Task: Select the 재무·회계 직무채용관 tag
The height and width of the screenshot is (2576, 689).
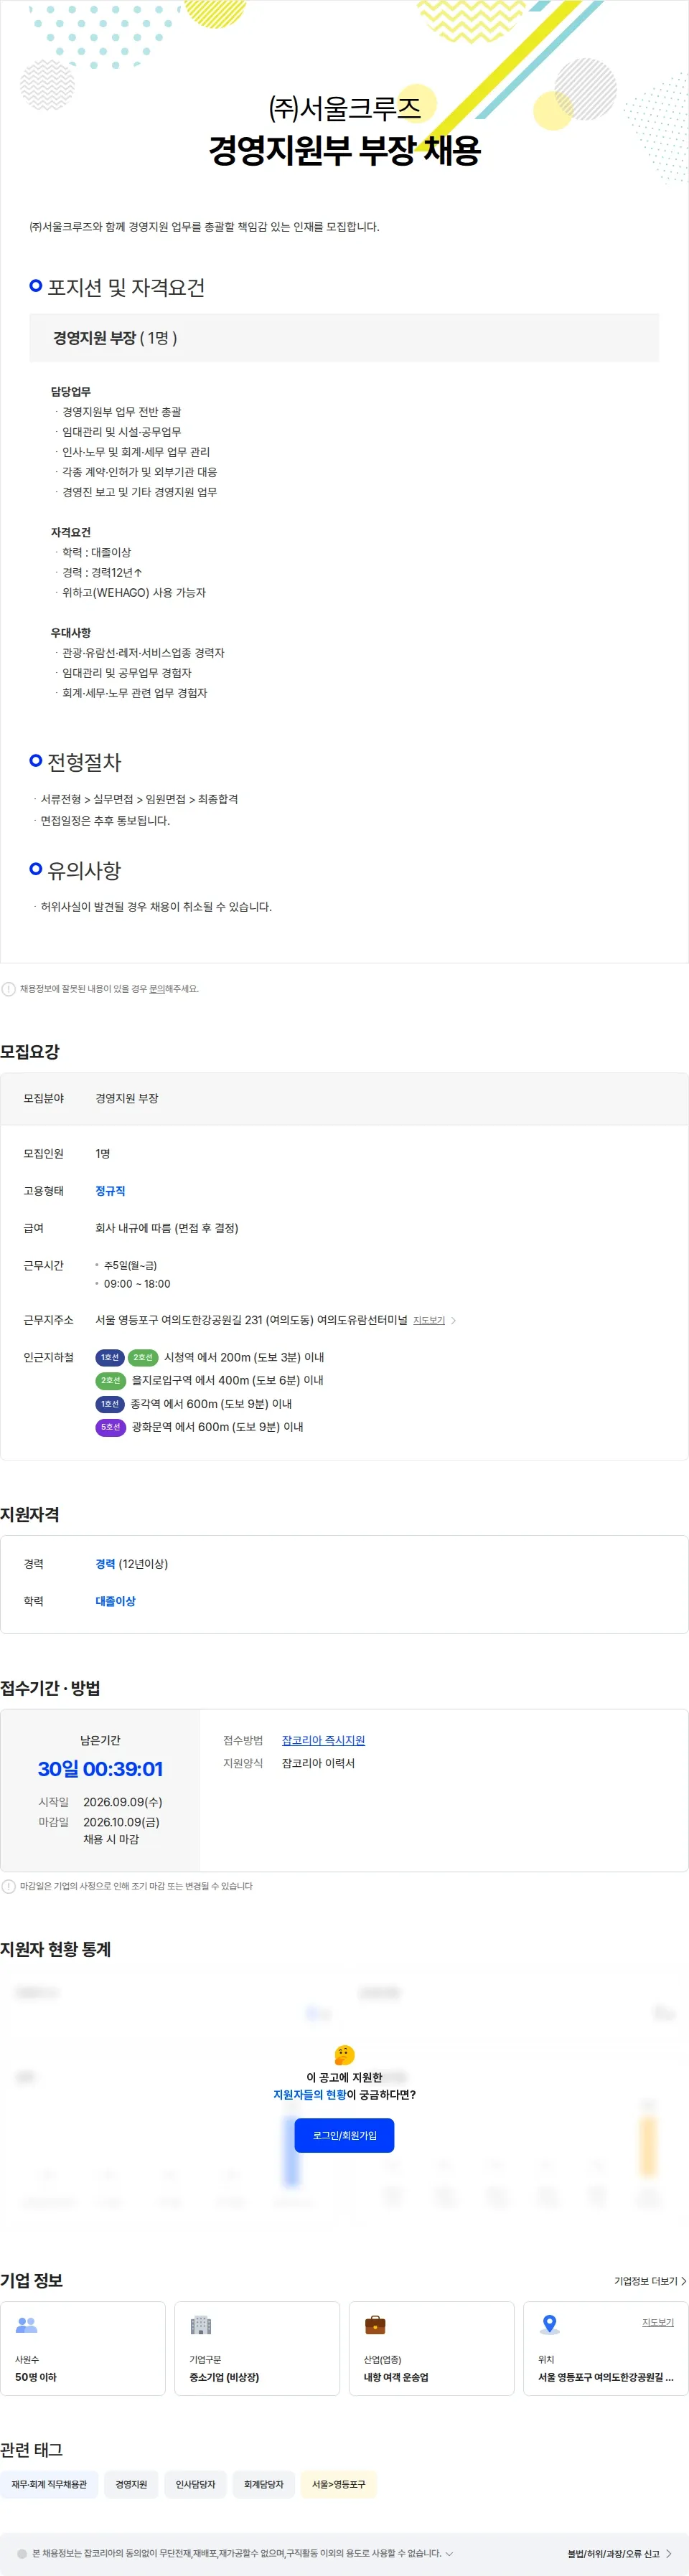Action: point(49,2484)
